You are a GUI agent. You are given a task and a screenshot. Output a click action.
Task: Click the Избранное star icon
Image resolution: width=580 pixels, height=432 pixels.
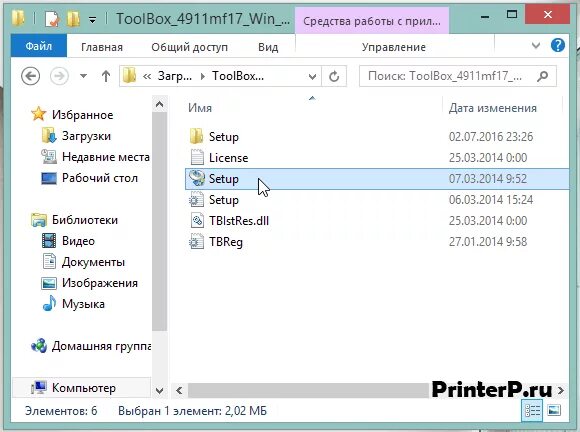point(38,114)
